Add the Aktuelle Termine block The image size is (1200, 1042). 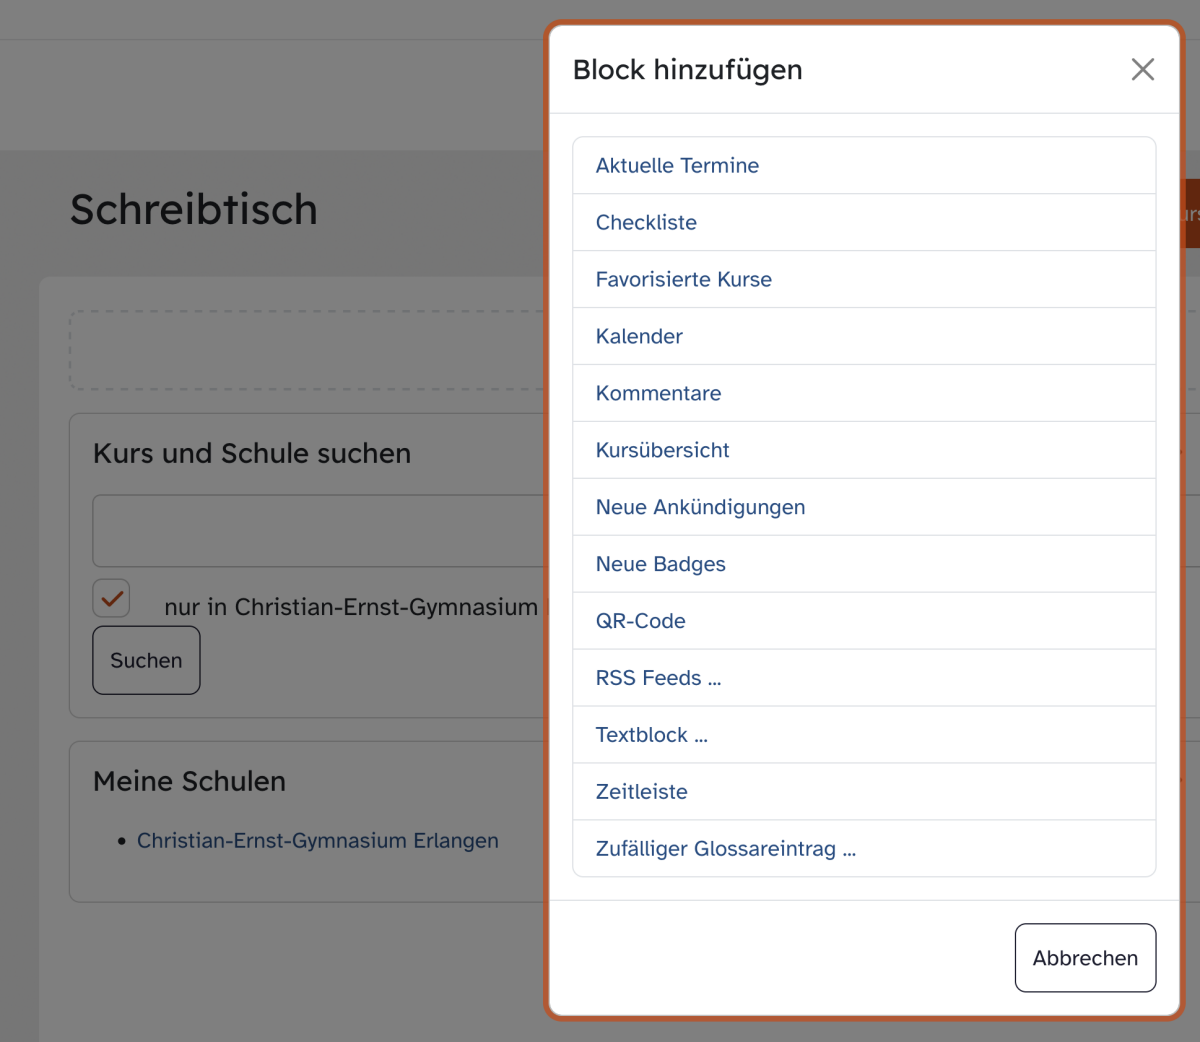click(677, 166)
